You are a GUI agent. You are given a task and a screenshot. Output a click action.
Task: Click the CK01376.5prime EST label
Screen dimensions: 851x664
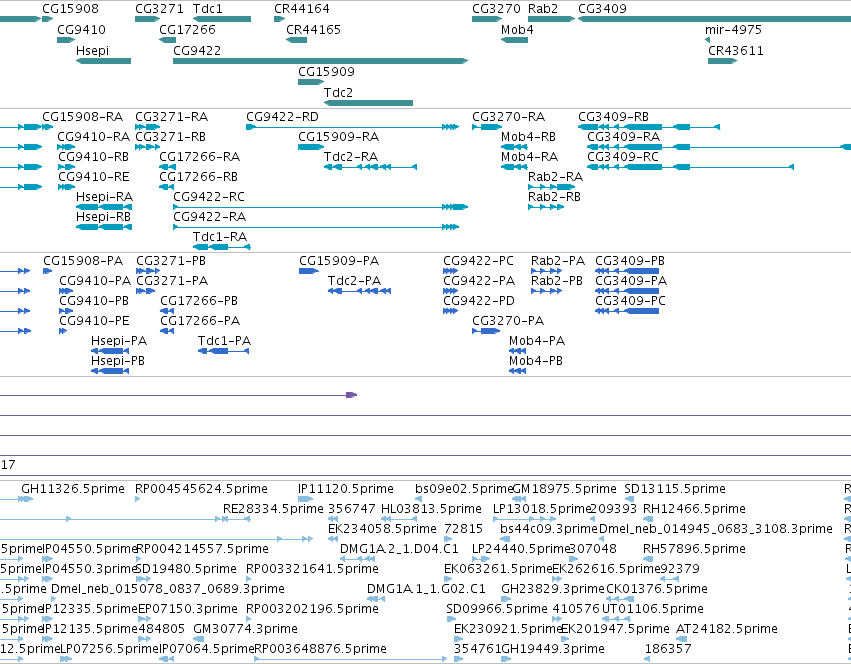tap(657, 589)
